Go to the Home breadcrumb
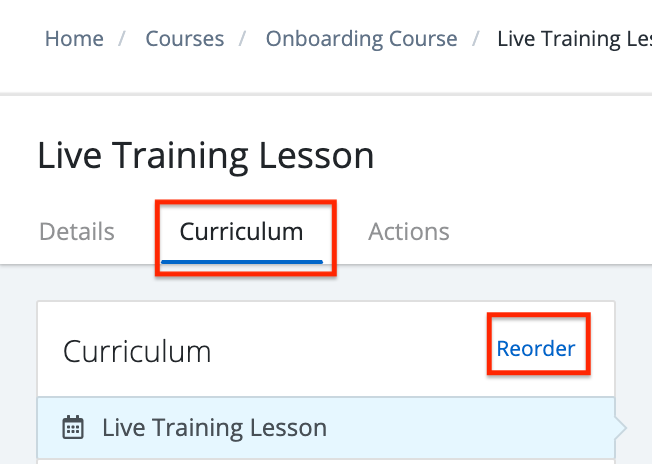The width and height of the screenshot is (652, 464). (x=74, y=39)
